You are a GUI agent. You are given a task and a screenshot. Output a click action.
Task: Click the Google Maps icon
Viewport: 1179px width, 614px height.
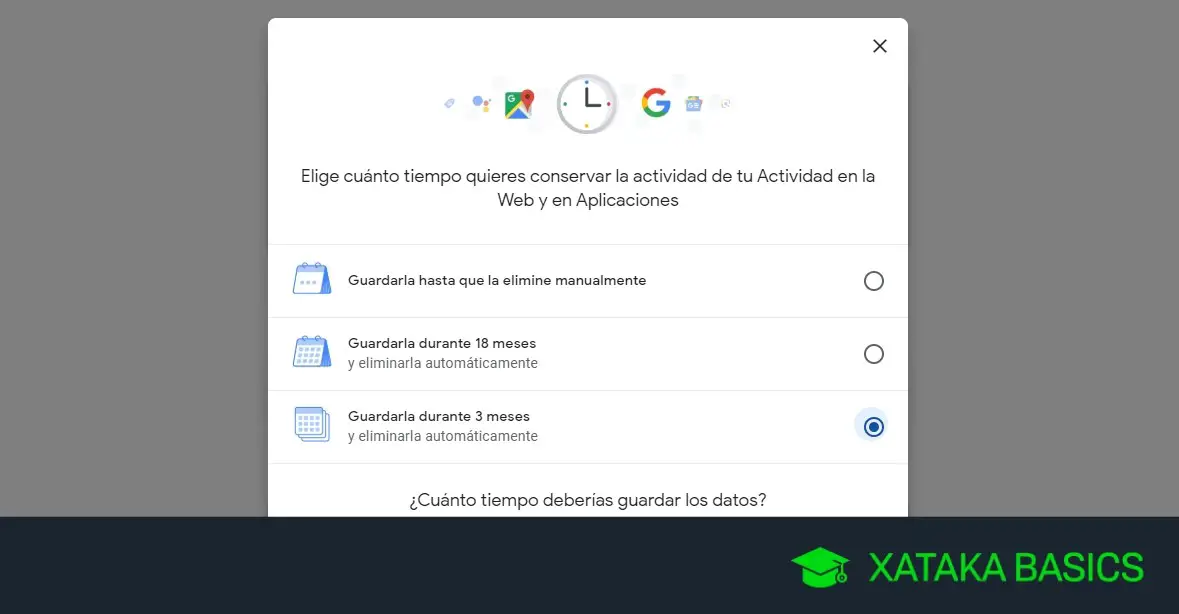(x=519, y=104)
